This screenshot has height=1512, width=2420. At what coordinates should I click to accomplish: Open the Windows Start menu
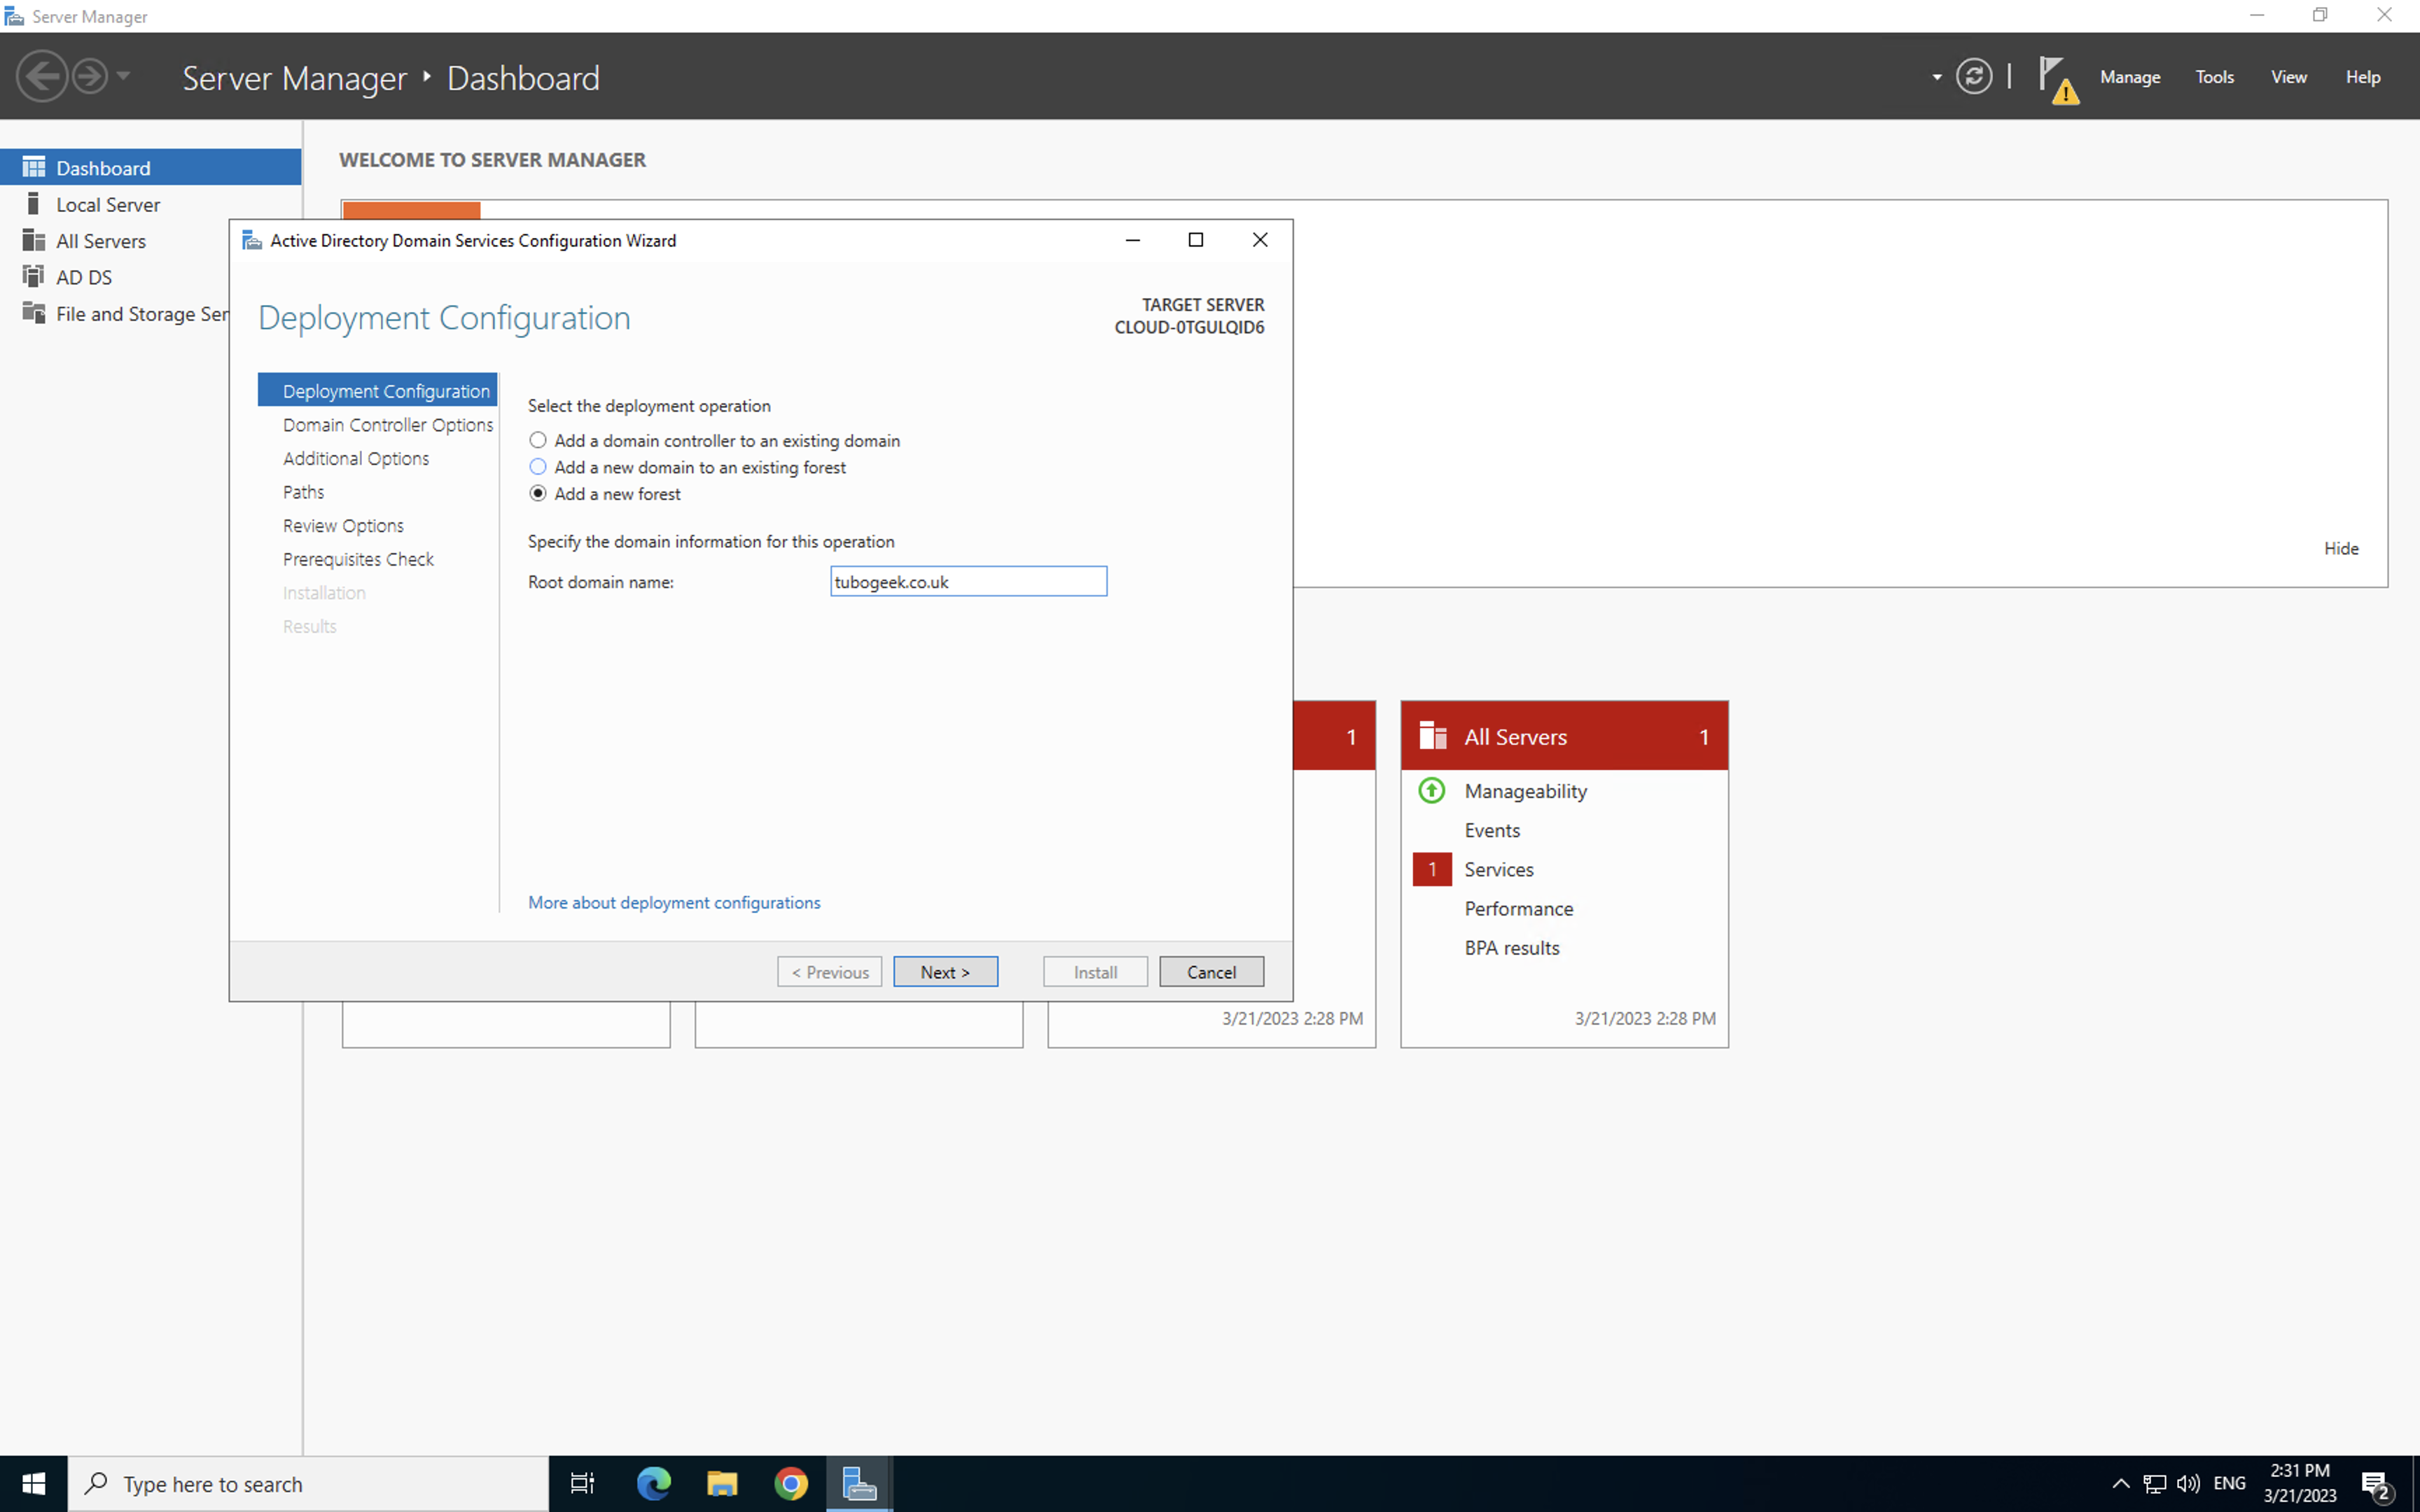pos(33,1484)
